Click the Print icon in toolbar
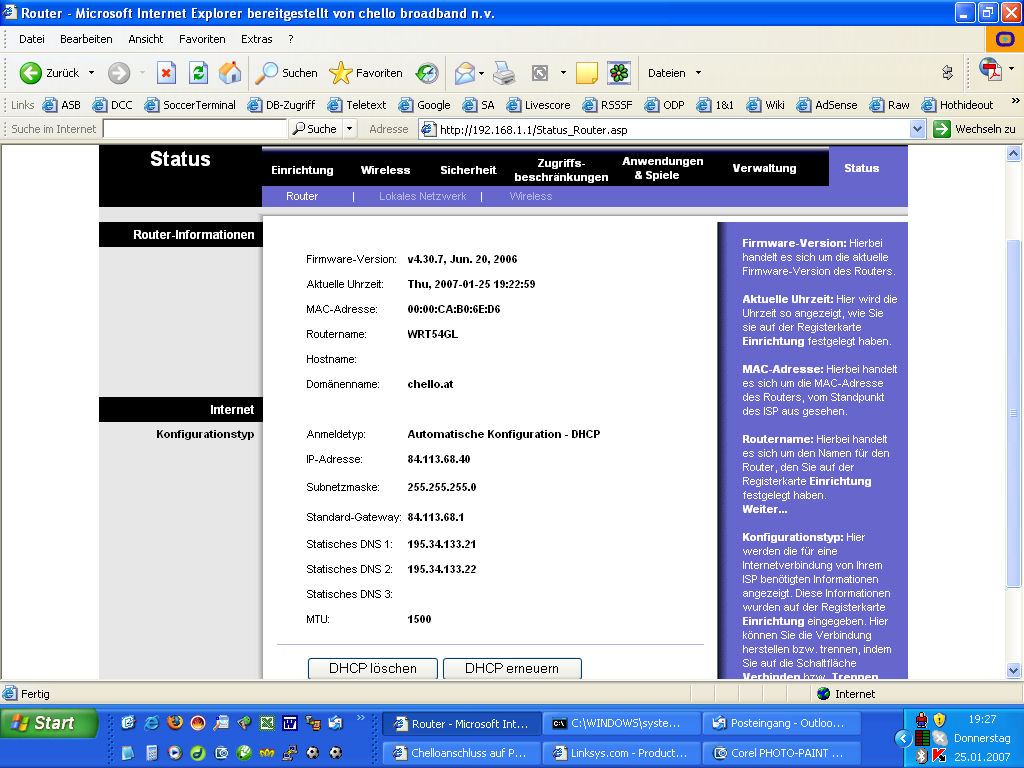Viewport: 1024px width, 768px height. [504, 73]
